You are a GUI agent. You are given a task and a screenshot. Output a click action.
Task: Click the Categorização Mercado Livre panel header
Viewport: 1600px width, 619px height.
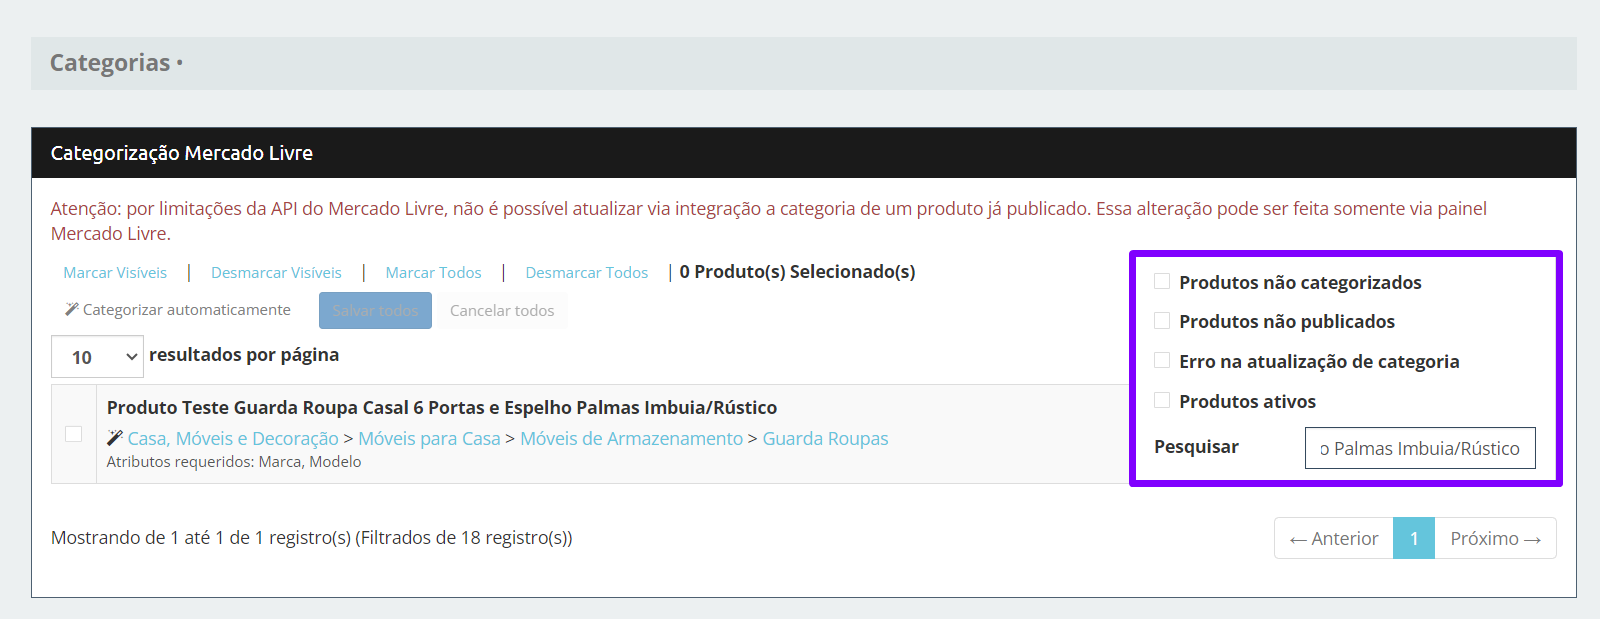tap(804, 153)
